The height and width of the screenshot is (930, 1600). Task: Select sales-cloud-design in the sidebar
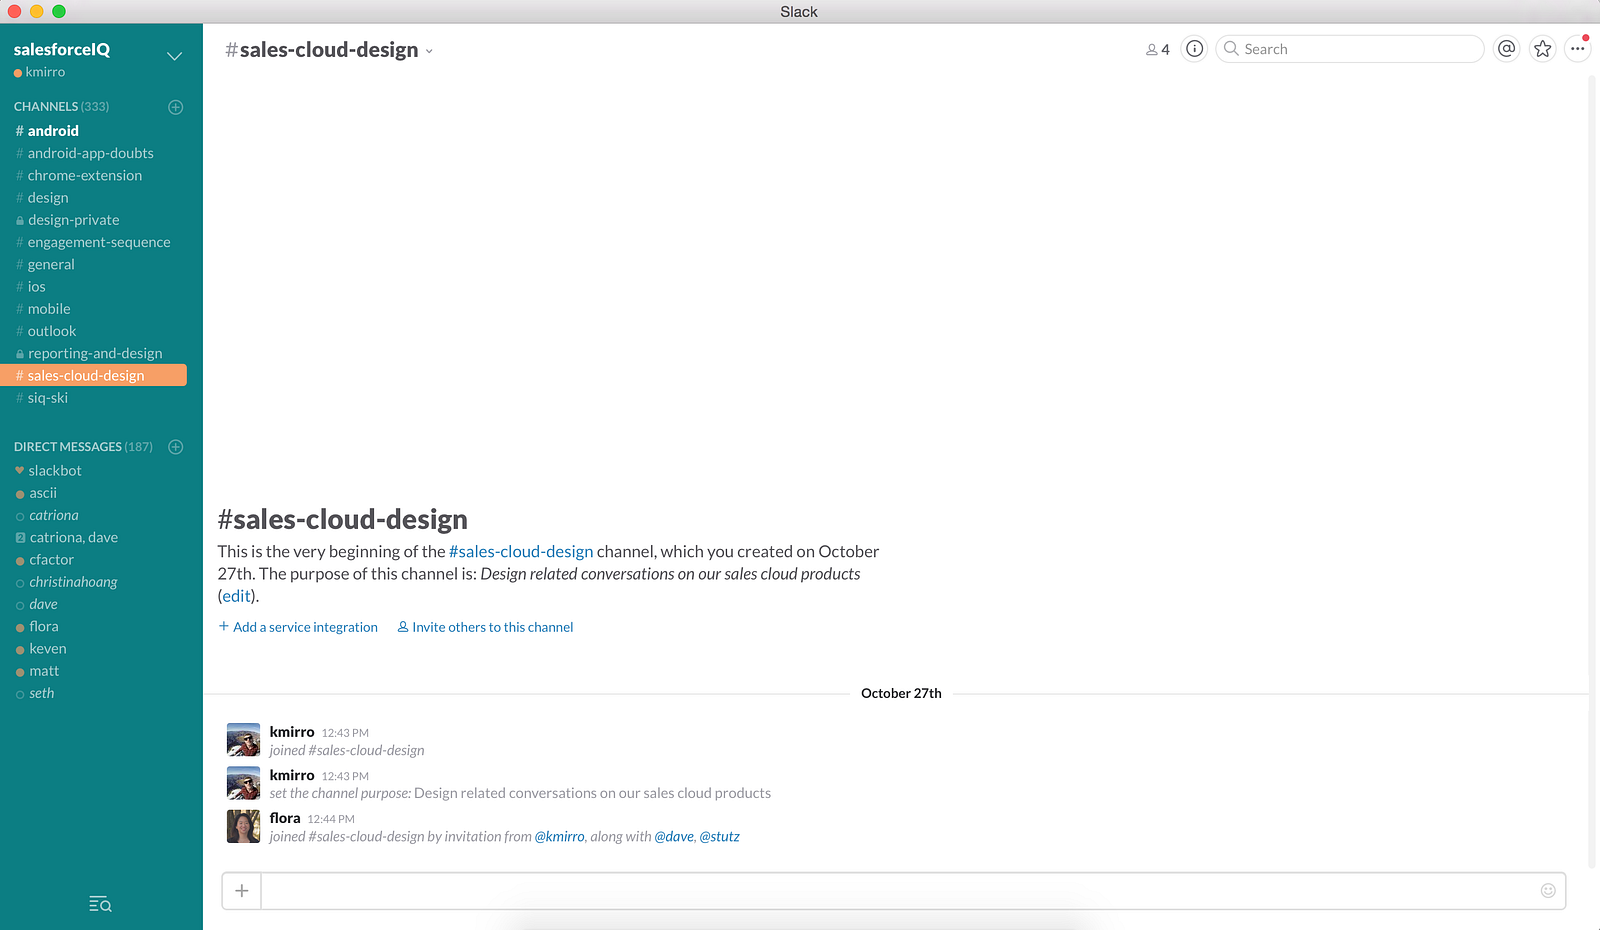(94, 375)
